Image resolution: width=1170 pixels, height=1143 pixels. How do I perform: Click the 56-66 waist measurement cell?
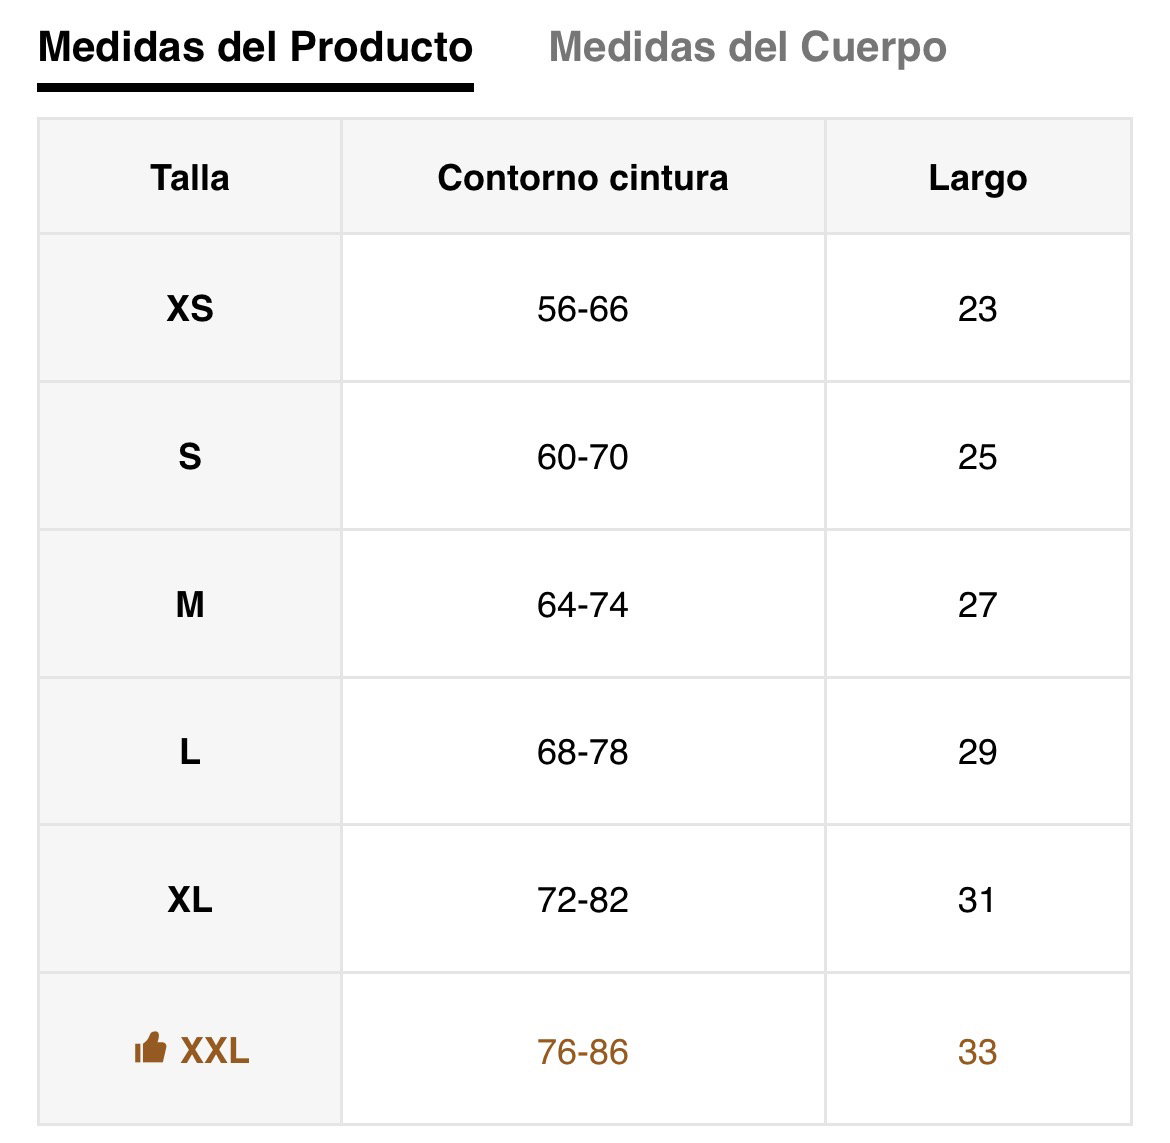coord(583,309)
